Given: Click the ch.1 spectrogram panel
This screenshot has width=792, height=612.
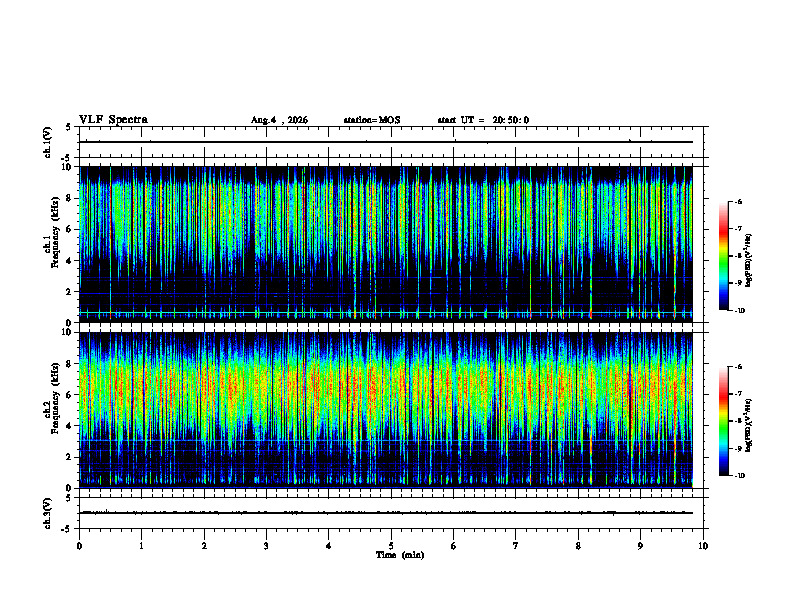Looking at the screenshot, I should point(386,244).
